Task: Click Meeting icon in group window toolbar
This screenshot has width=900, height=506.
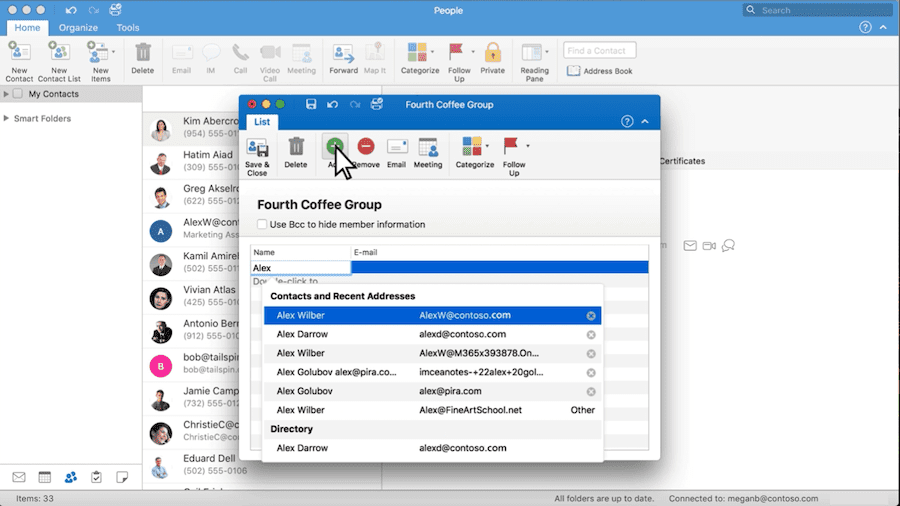Action: (x=428, y=148)
